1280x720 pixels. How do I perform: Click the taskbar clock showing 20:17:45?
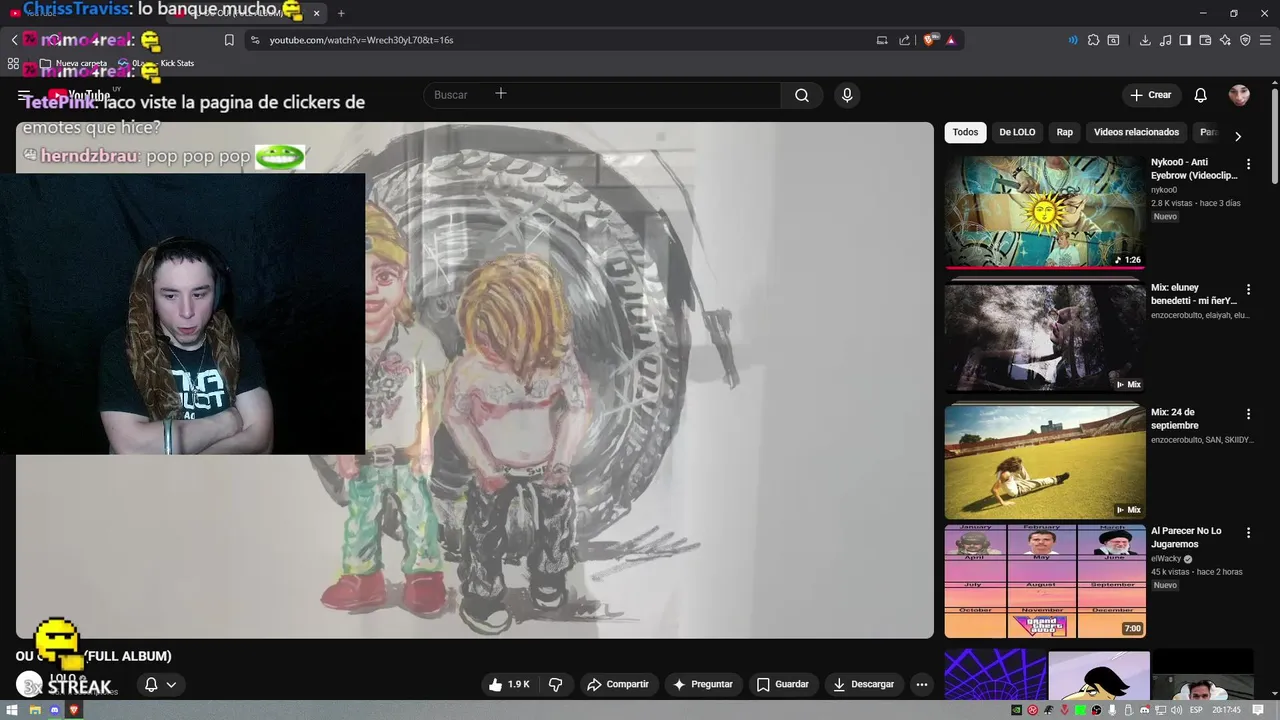click(x=1227, y=710)
